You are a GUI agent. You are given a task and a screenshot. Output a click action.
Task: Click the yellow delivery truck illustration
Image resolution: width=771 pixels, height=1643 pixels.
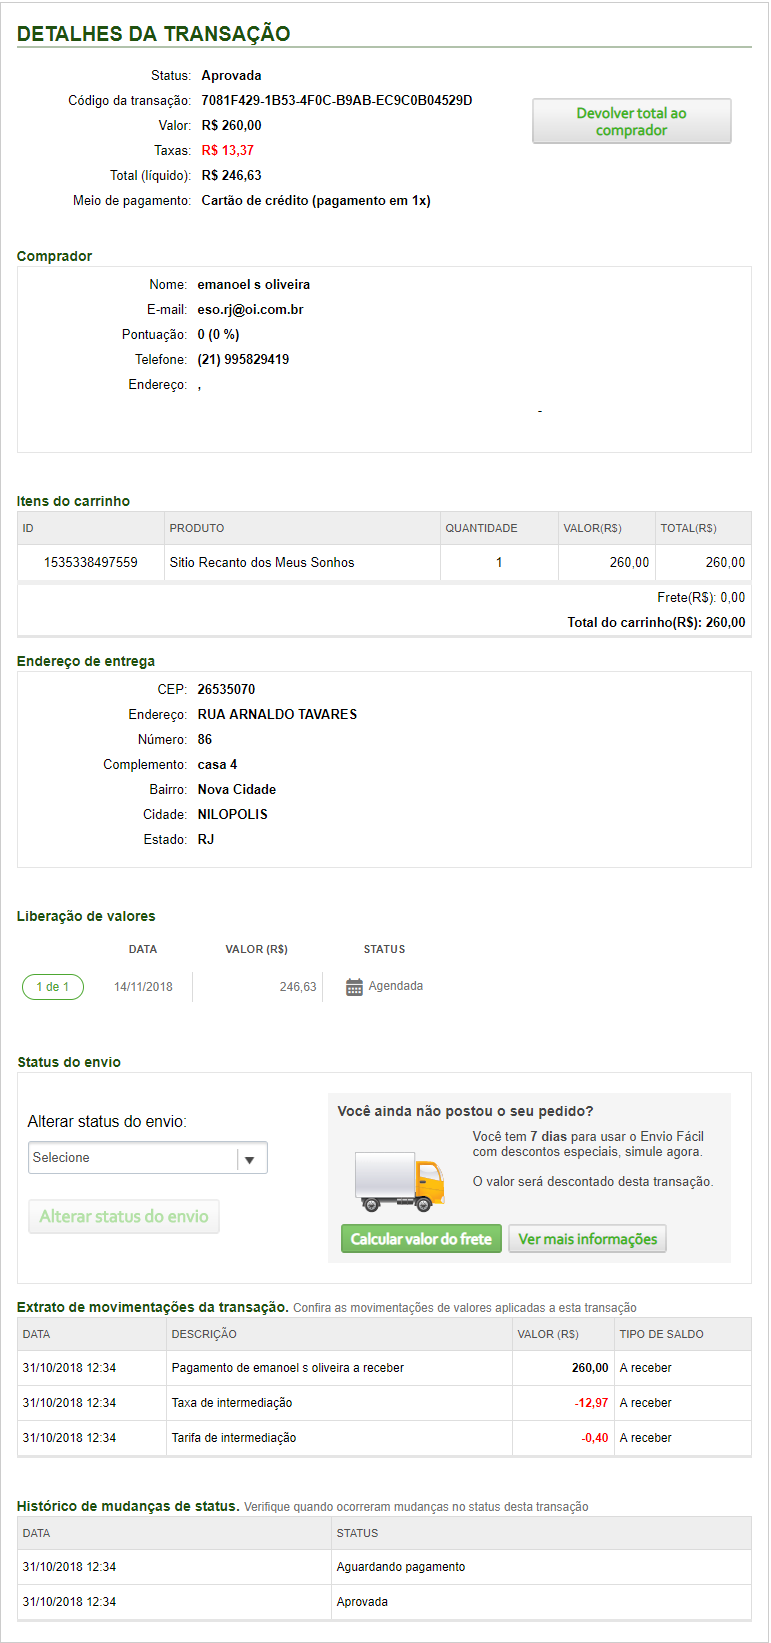pos(400,1181)
